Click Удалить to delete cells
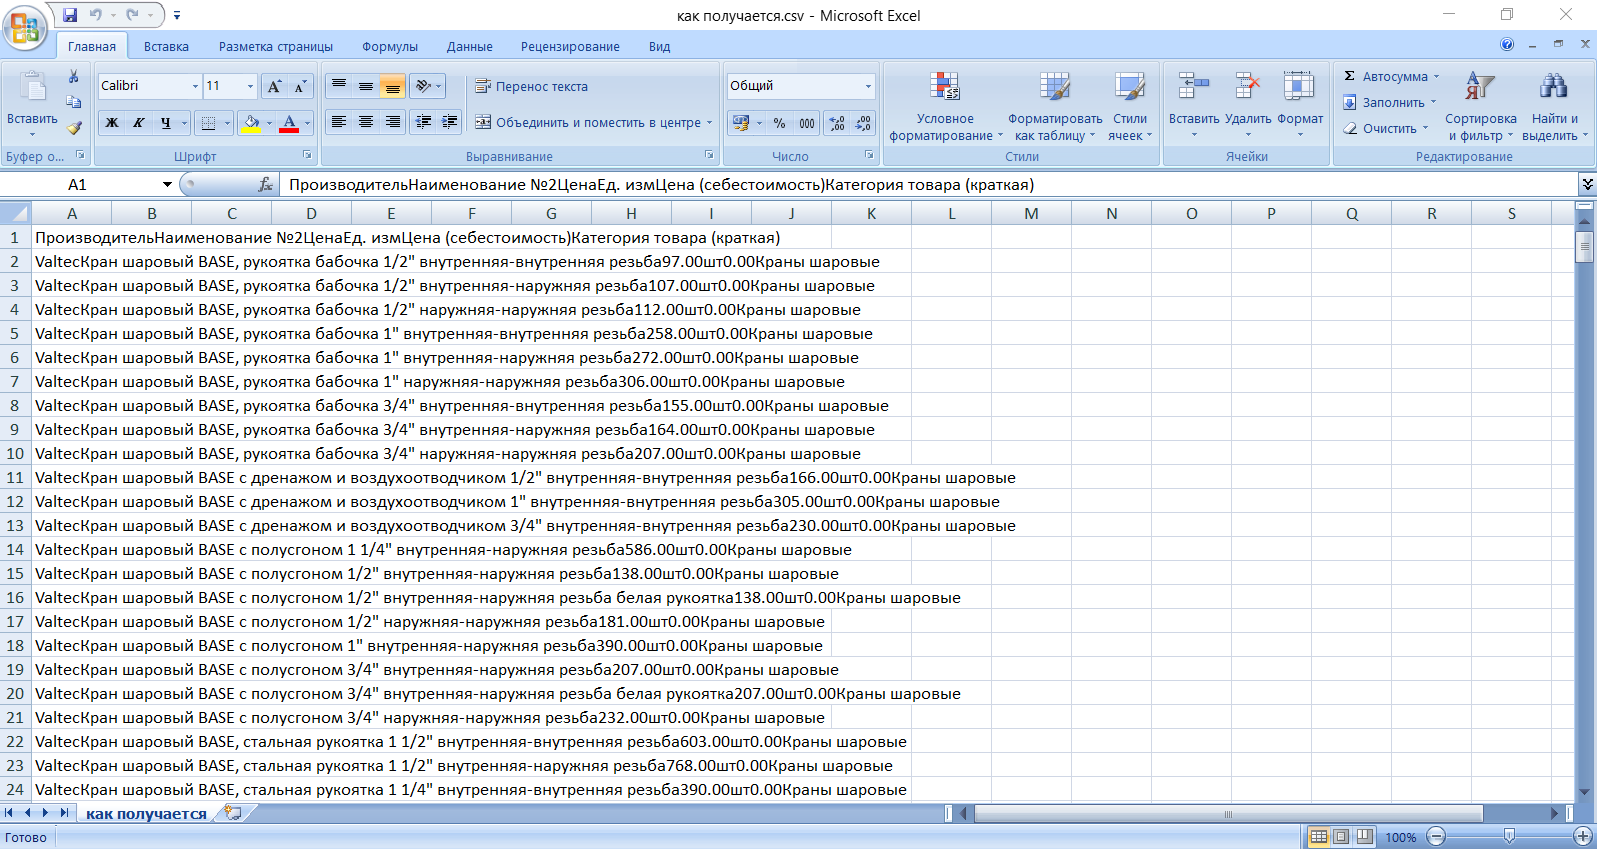The width and height of the screenshot is (1597, 849). pyautogui.click(x=1248, y=106)
